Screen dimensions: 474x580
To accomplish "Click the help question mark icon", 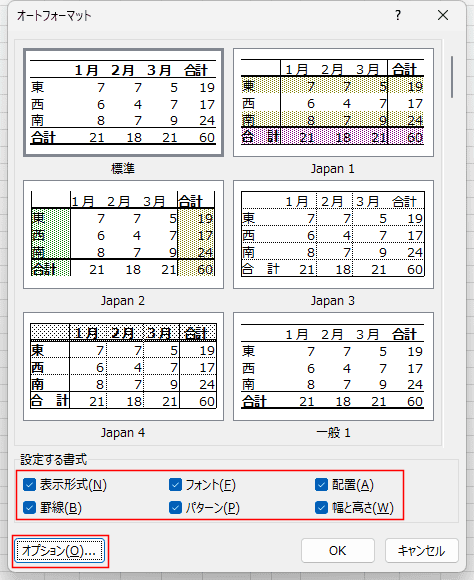I will click(398, 16).
